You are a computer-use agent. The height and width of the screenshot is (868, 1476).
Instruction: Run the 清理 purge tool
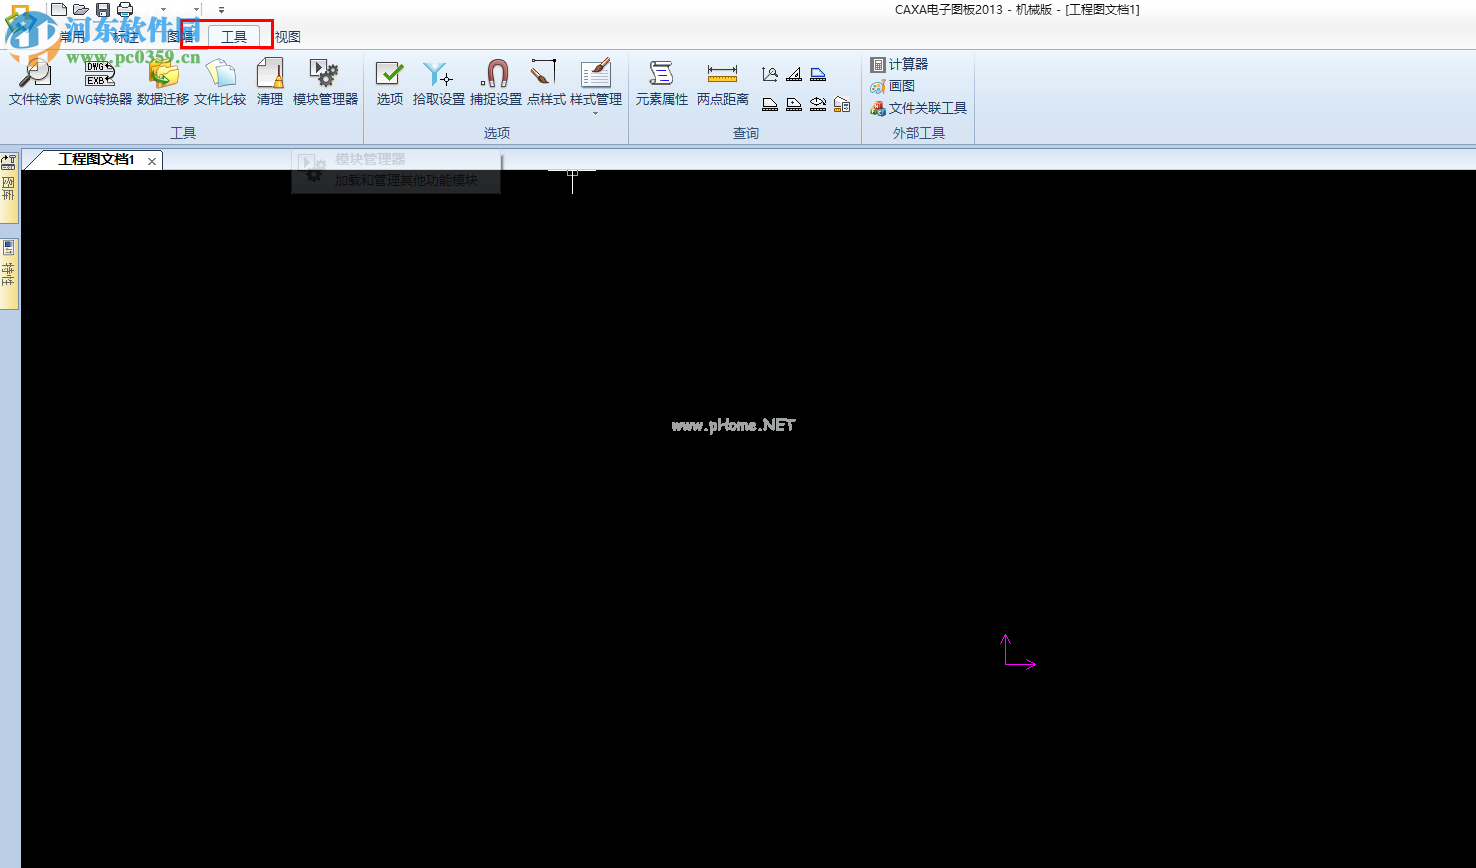pyautogui.click(x=270, y=82)
